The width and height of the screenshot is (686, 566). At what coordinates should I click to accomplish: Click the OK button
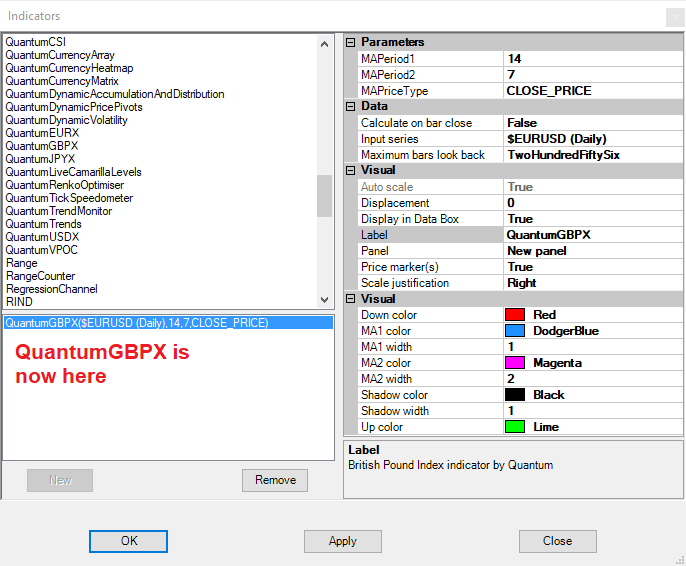(128, 541)
